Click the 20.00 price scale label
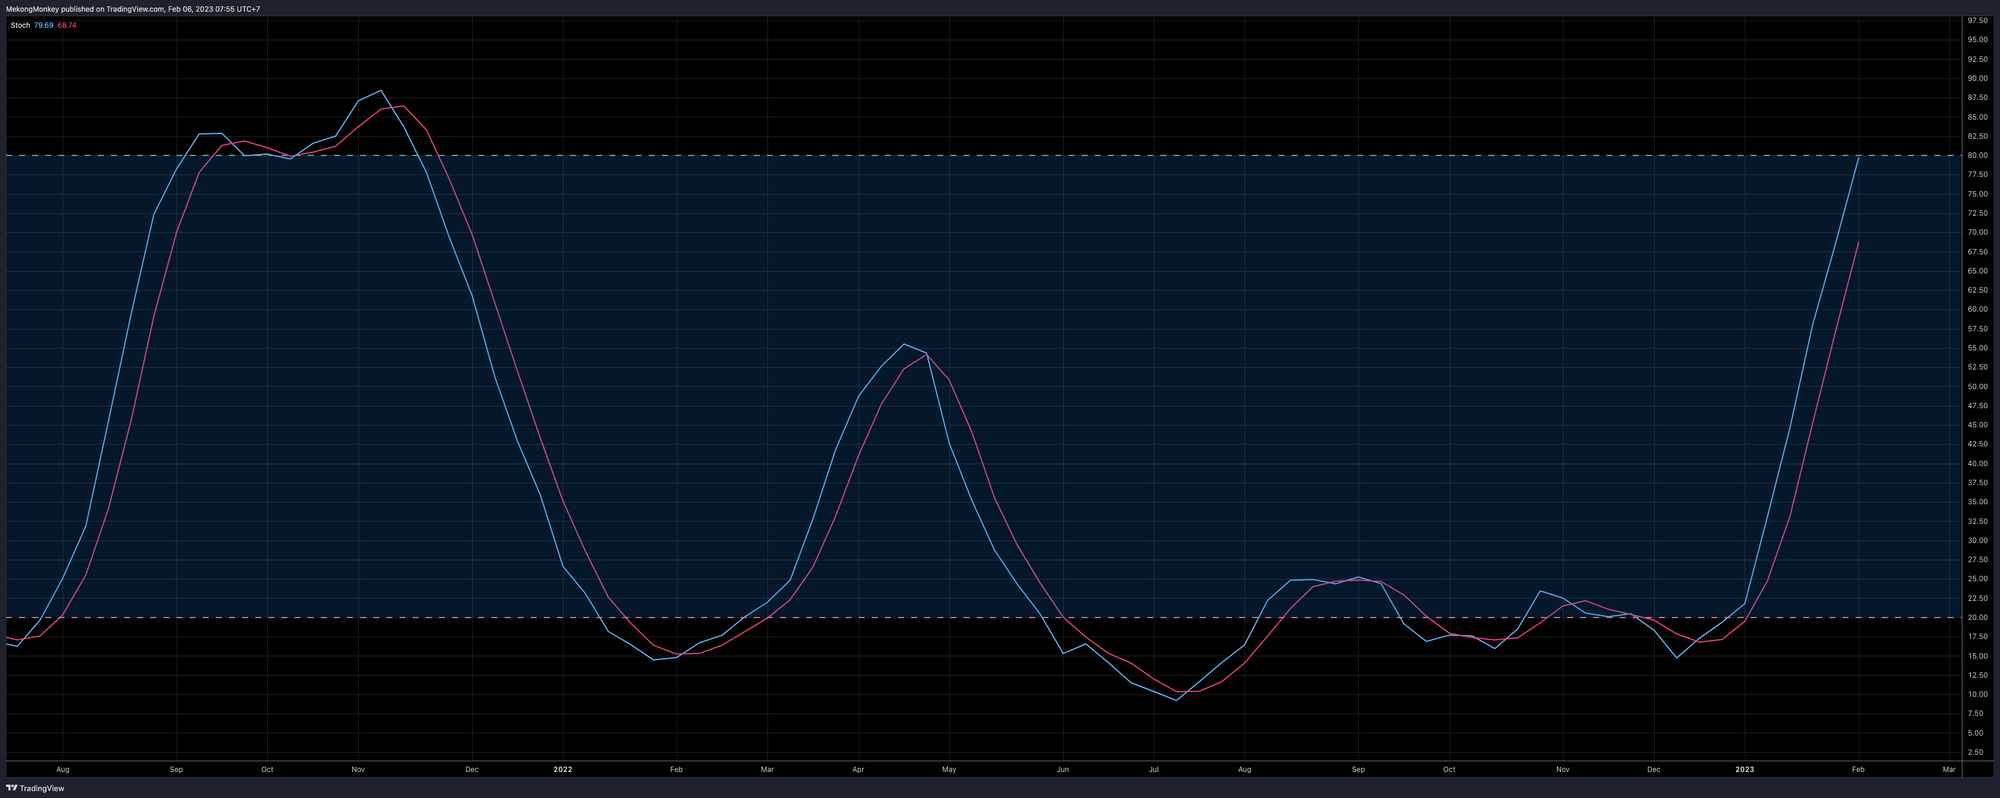The height and width of the screenshot is (798, 2000). coord(1977,617)
